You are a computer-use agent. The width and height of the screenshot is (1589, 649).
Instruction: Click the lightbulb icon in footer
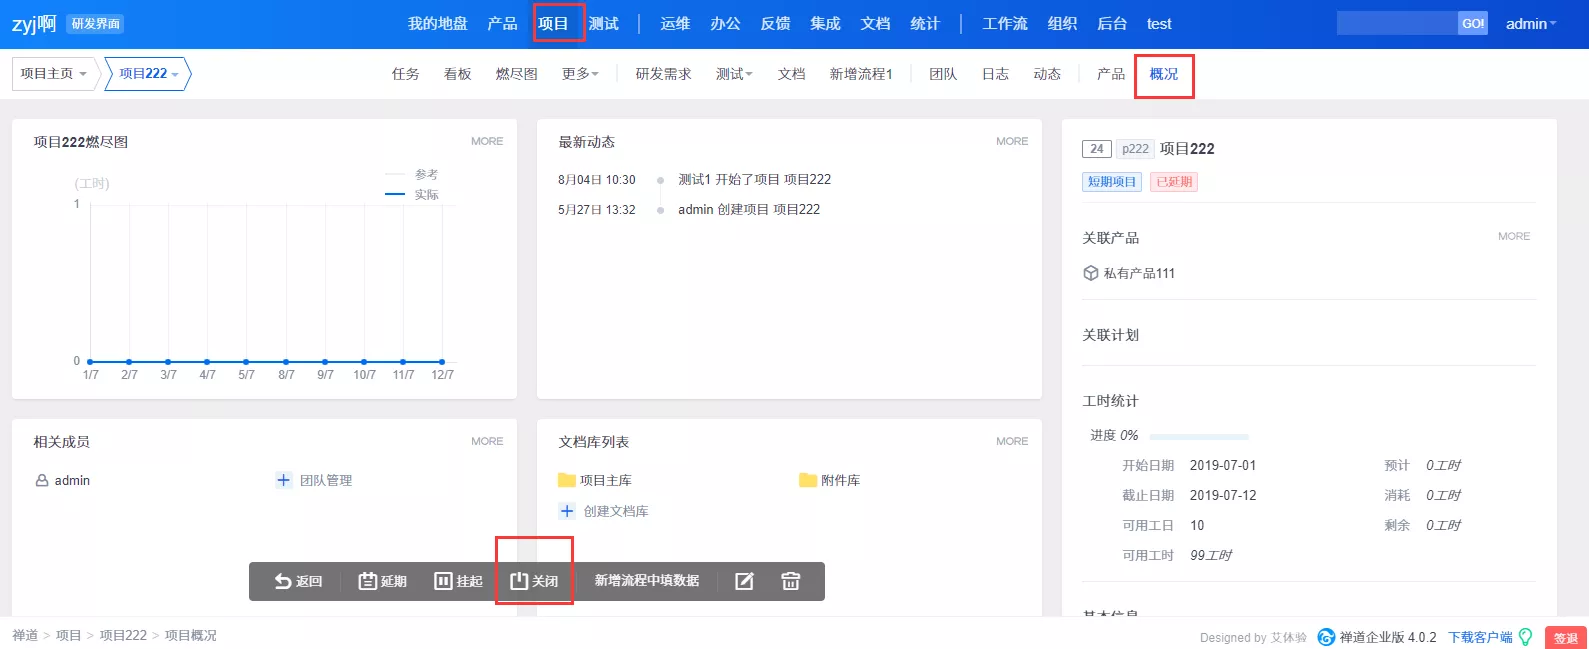1526,637
